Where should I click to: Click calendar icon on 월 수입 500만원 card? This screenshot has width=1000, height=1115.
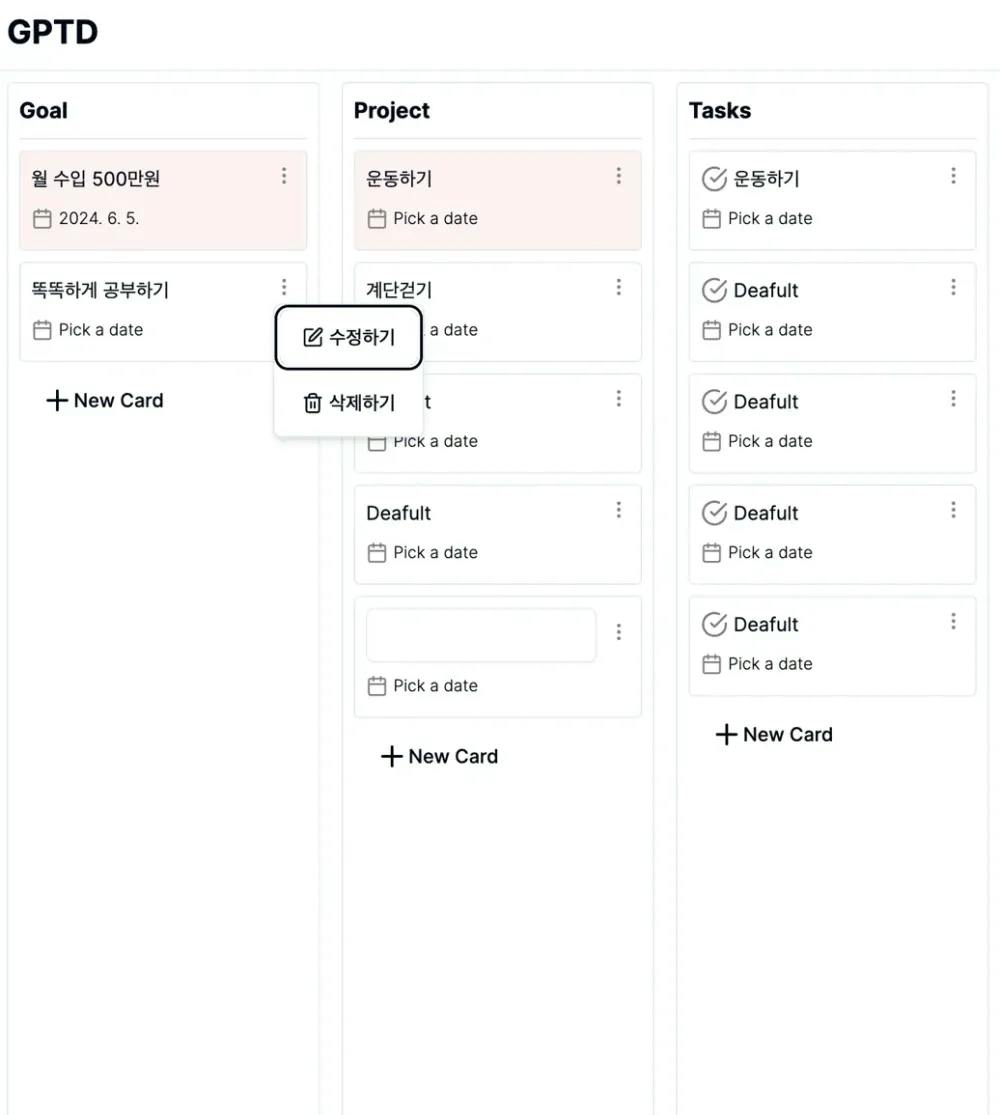click(x=42, y=219)
